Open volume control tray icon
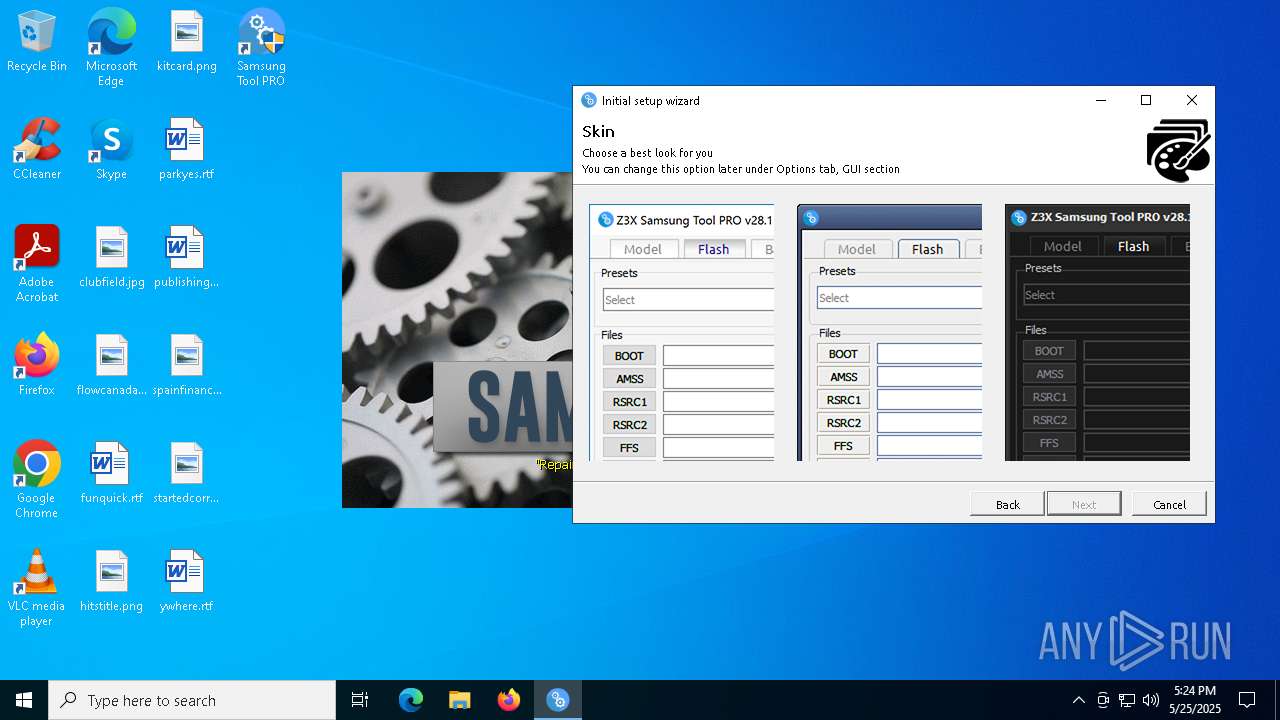 1151,700
